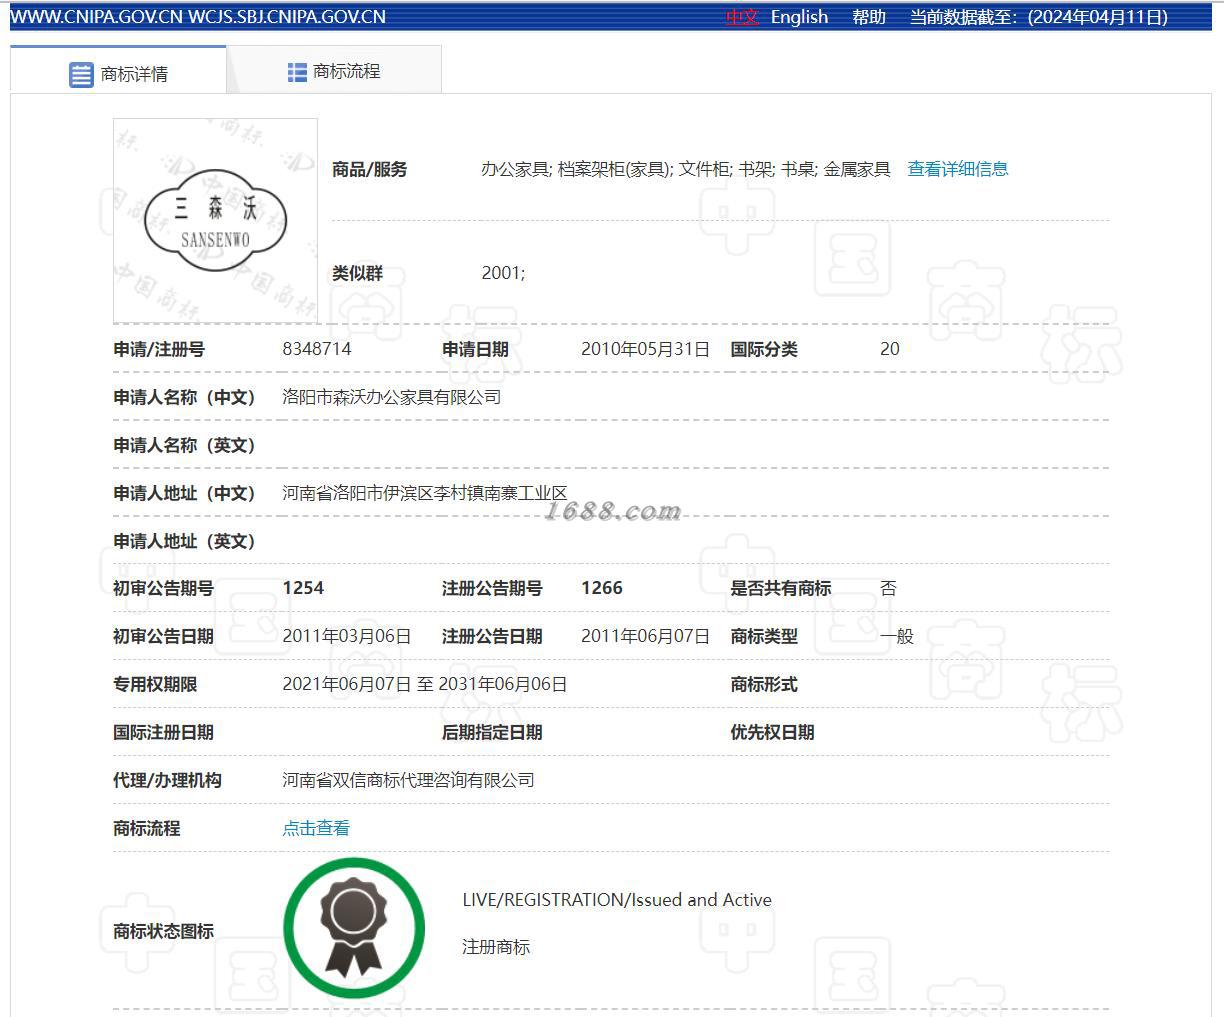The width and height of the screenshot is (1224, 1017).
Task: Select applicant name 洛阳市森沃办公家具有限公司
Action: point(391,397)
